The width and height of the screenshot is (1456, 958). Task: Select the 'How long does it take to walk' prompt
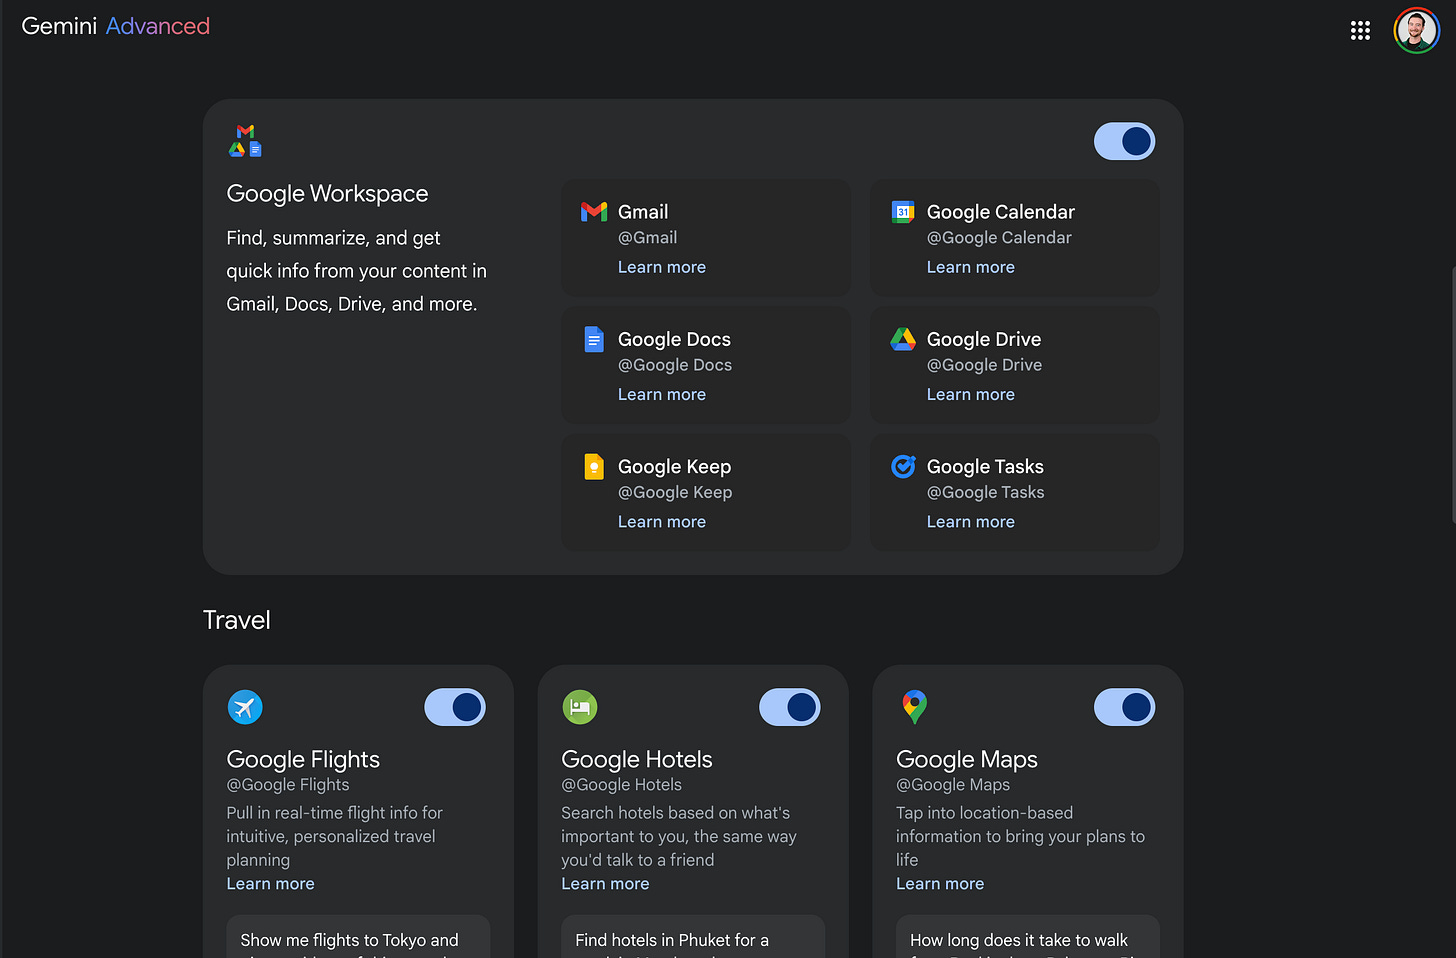click(1028, 937)
